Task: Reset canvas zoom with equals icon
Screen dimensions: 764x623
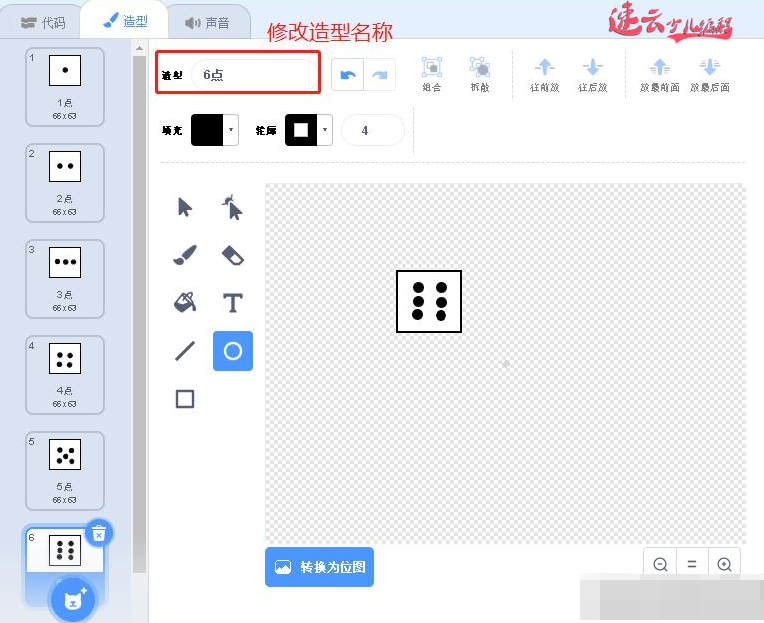Action: 692,564
